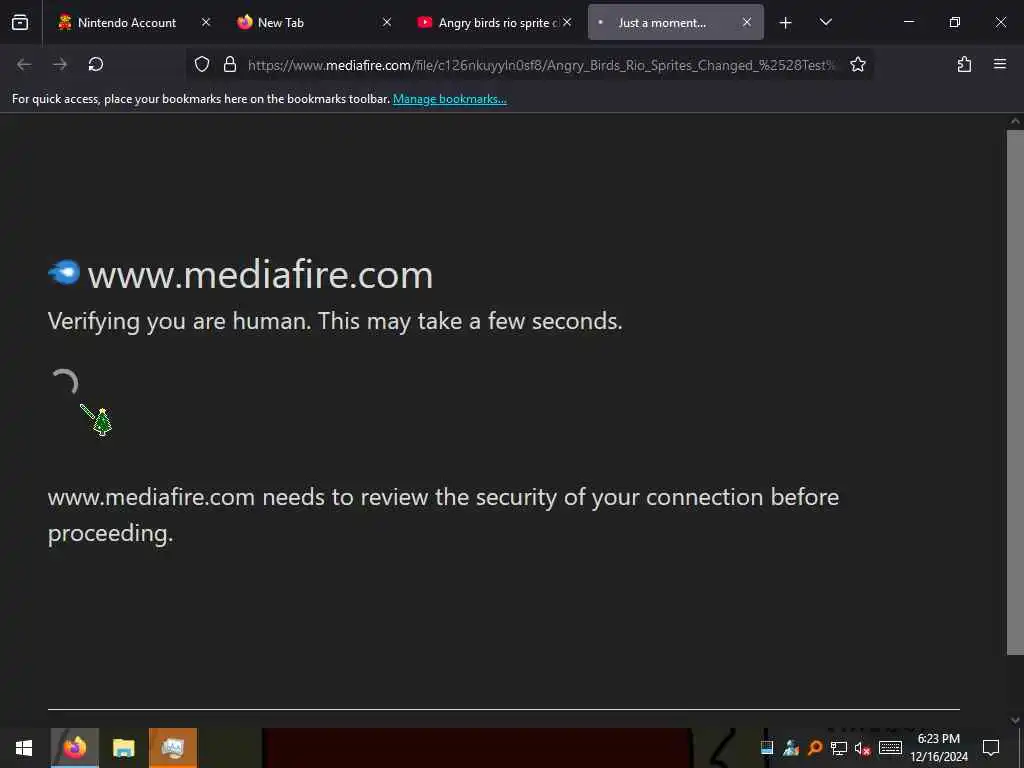Viewport: 1024px width, 768px height.
Task: View site security via padlock icon
Action: [229, 64]
